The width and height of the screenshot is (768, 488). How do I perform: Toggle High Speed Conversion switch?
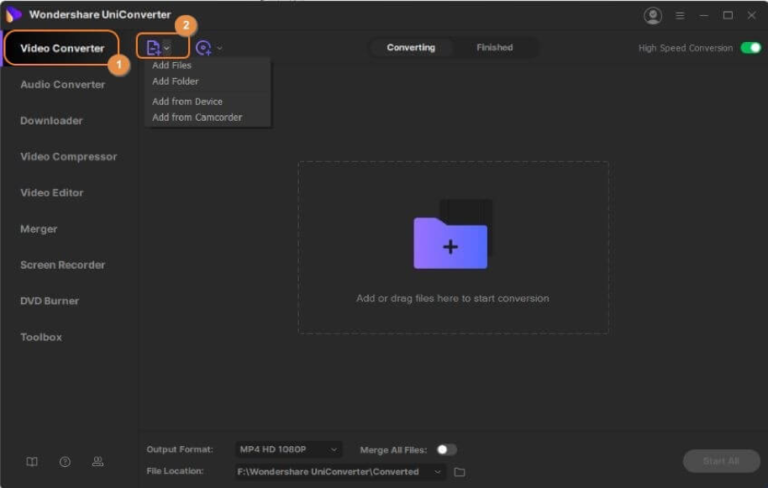coord(750,48)
